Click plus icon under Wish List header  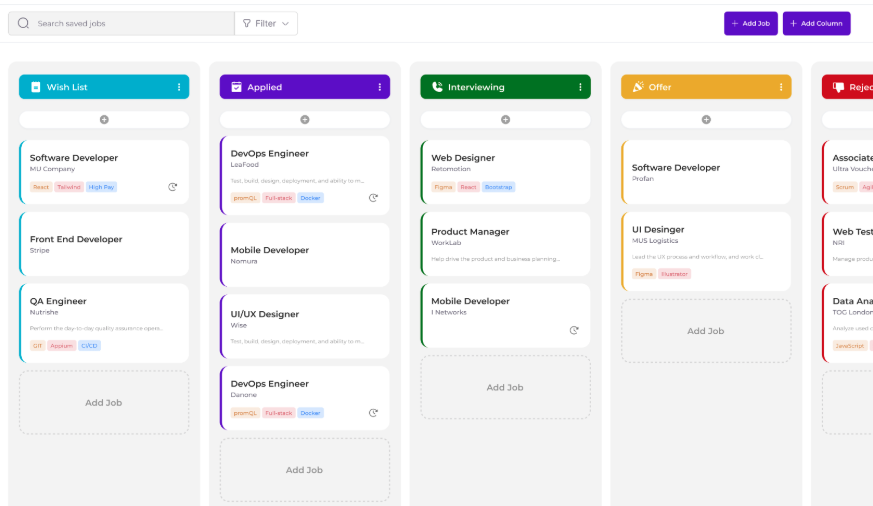pos(104,120)
